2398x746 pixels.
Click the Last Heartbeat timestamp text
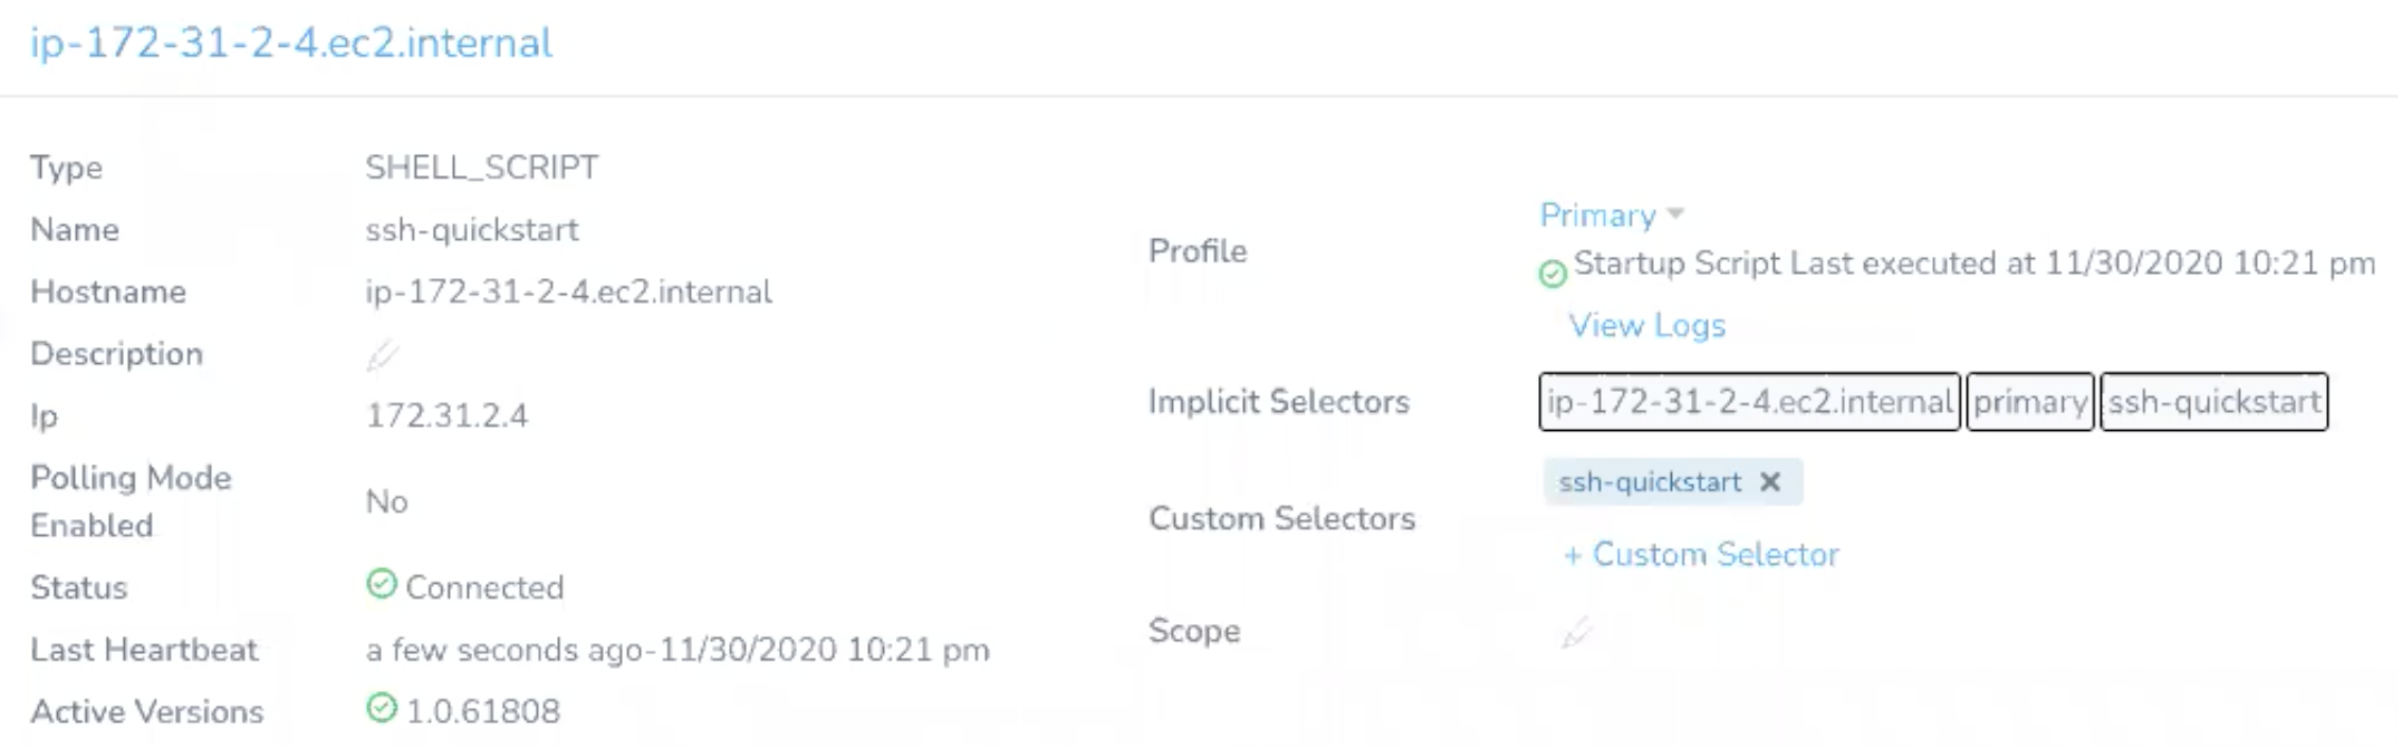point(678,650)
